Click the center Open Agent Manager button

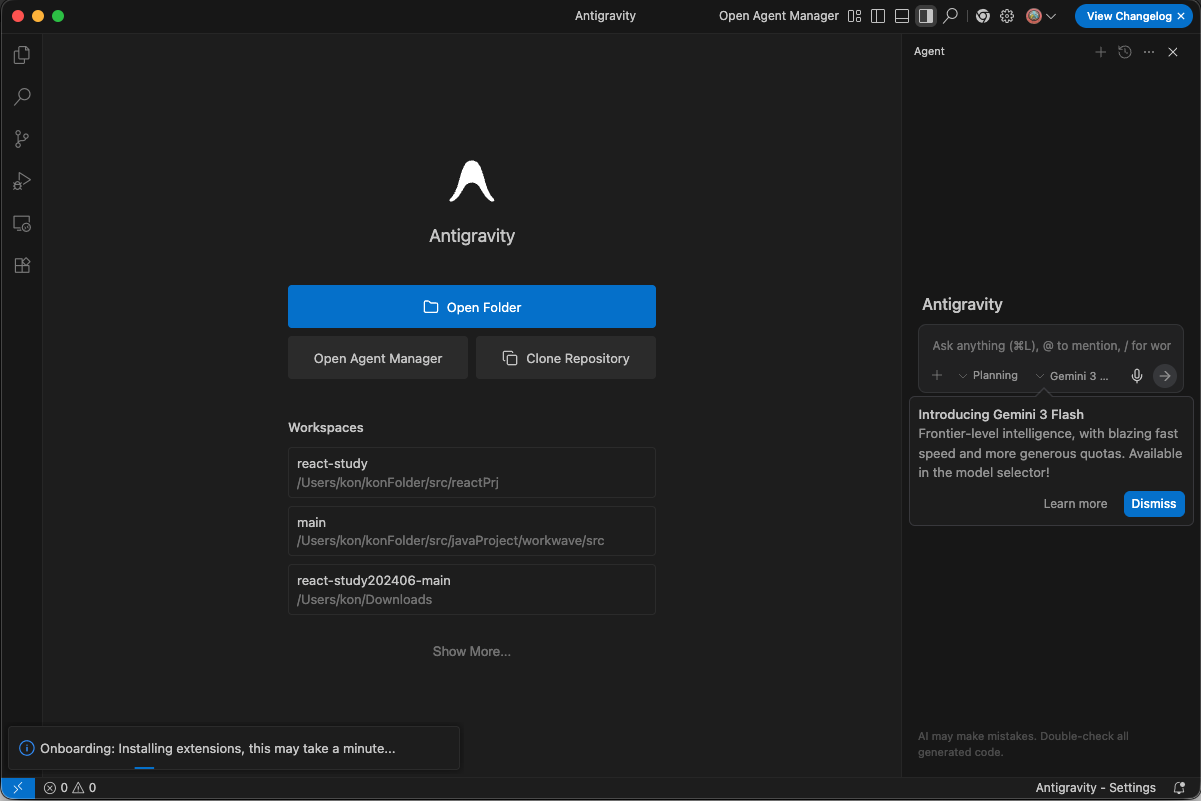click(x=378, y=358)
